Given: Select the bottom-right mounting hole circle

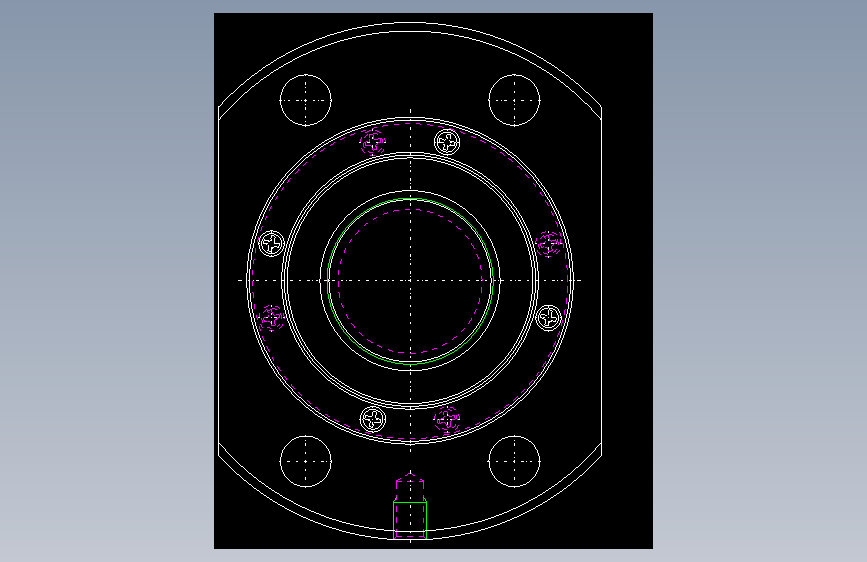Looking at the screenshot, I should pyautogui.click(x=514, y=461).
